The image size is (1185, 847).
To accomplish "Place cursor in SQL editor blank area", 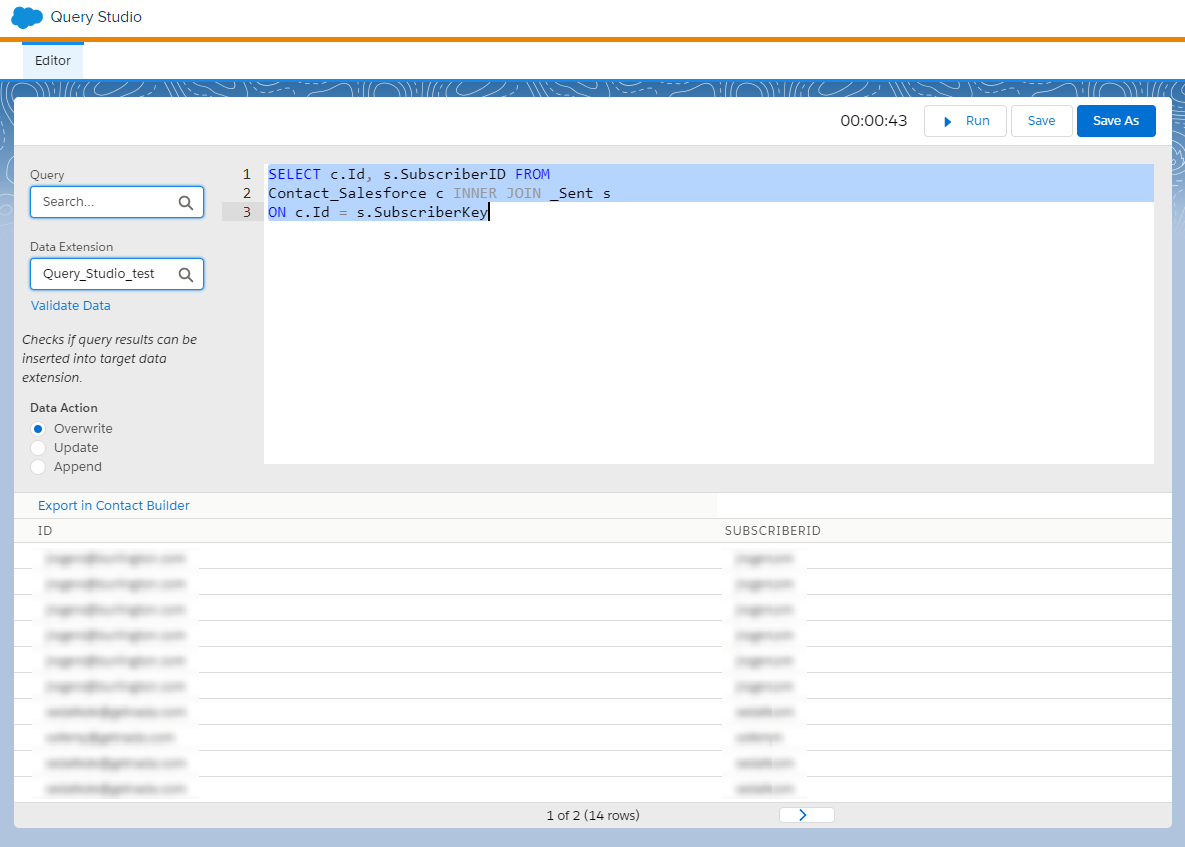I will [x=700, y=350].
